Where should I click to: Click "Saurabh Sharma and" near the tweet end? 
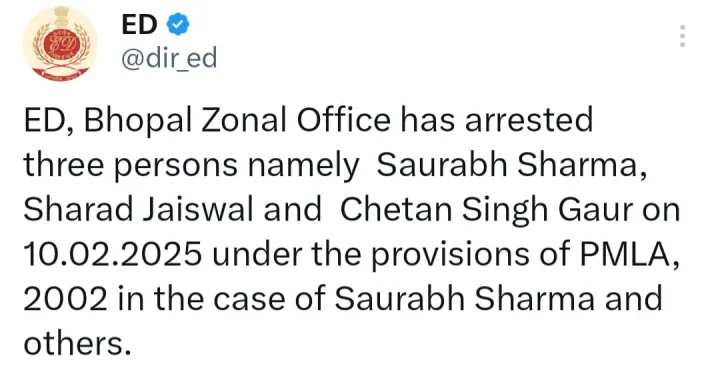point(499,299)
